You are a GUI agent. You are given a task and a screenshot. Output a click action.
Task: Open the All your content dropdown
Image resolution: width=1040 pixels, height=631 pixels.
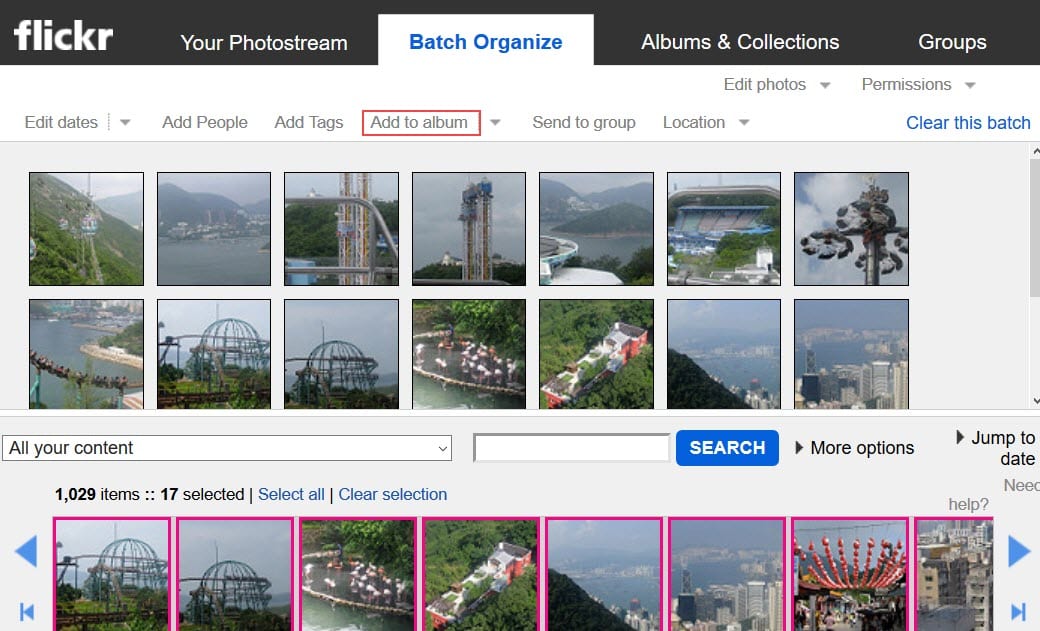227,448
